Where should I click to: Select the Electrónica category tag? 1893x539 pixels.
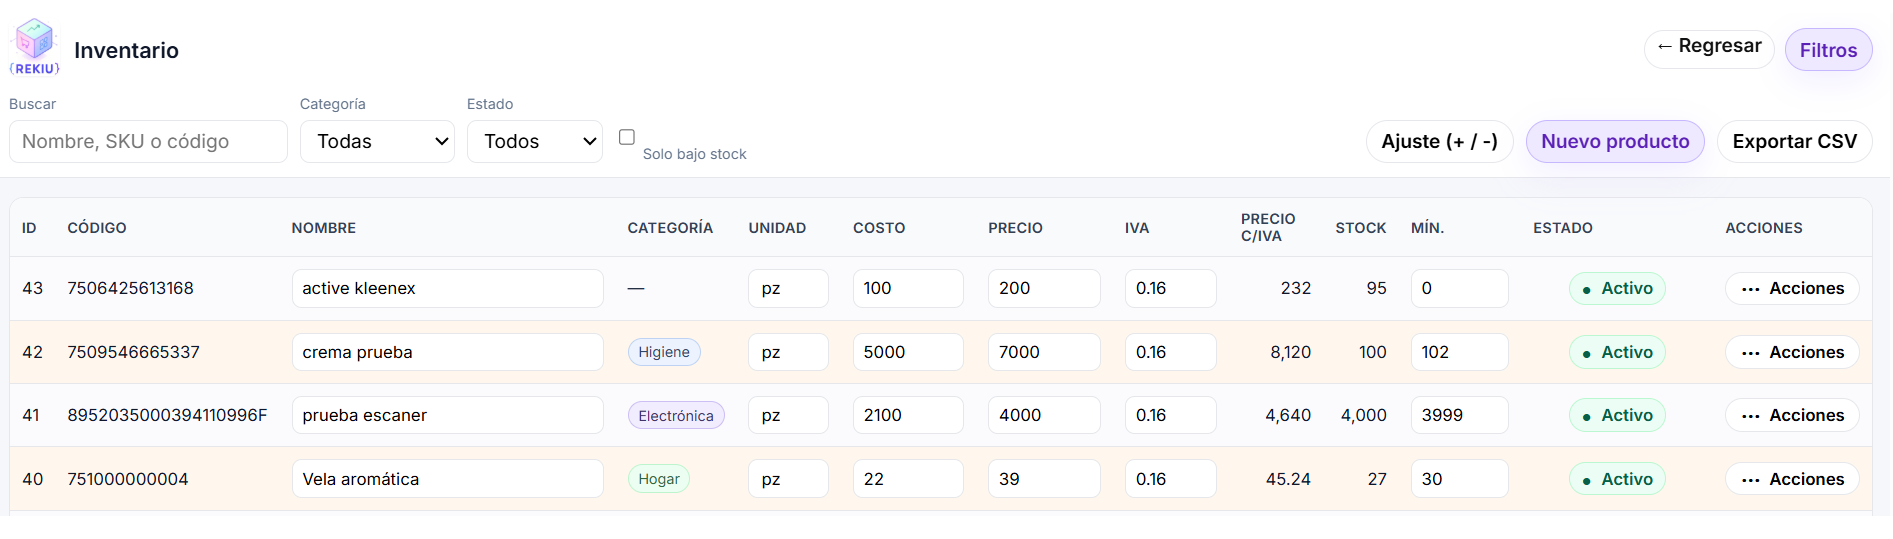pyautogui.click(x=675, y=415)
